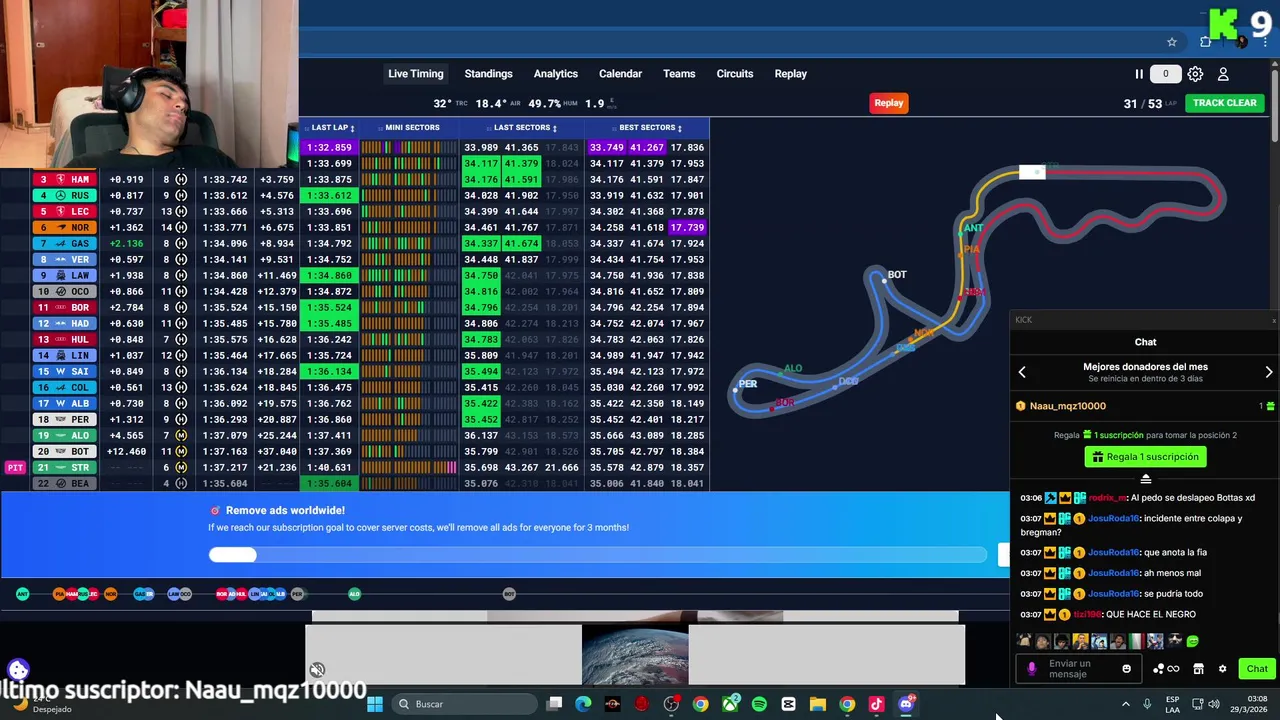Click the BOT marker on gap timeline
This screenshot has height=720, width=1280.
(509, 594)
